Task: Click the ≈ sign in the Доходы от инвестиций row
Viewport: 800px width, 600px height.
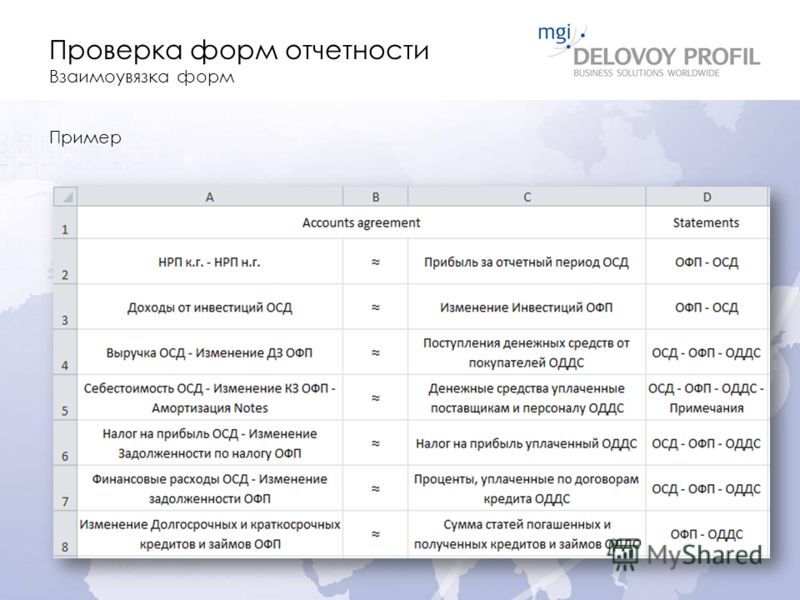Action: pos(376,307)
